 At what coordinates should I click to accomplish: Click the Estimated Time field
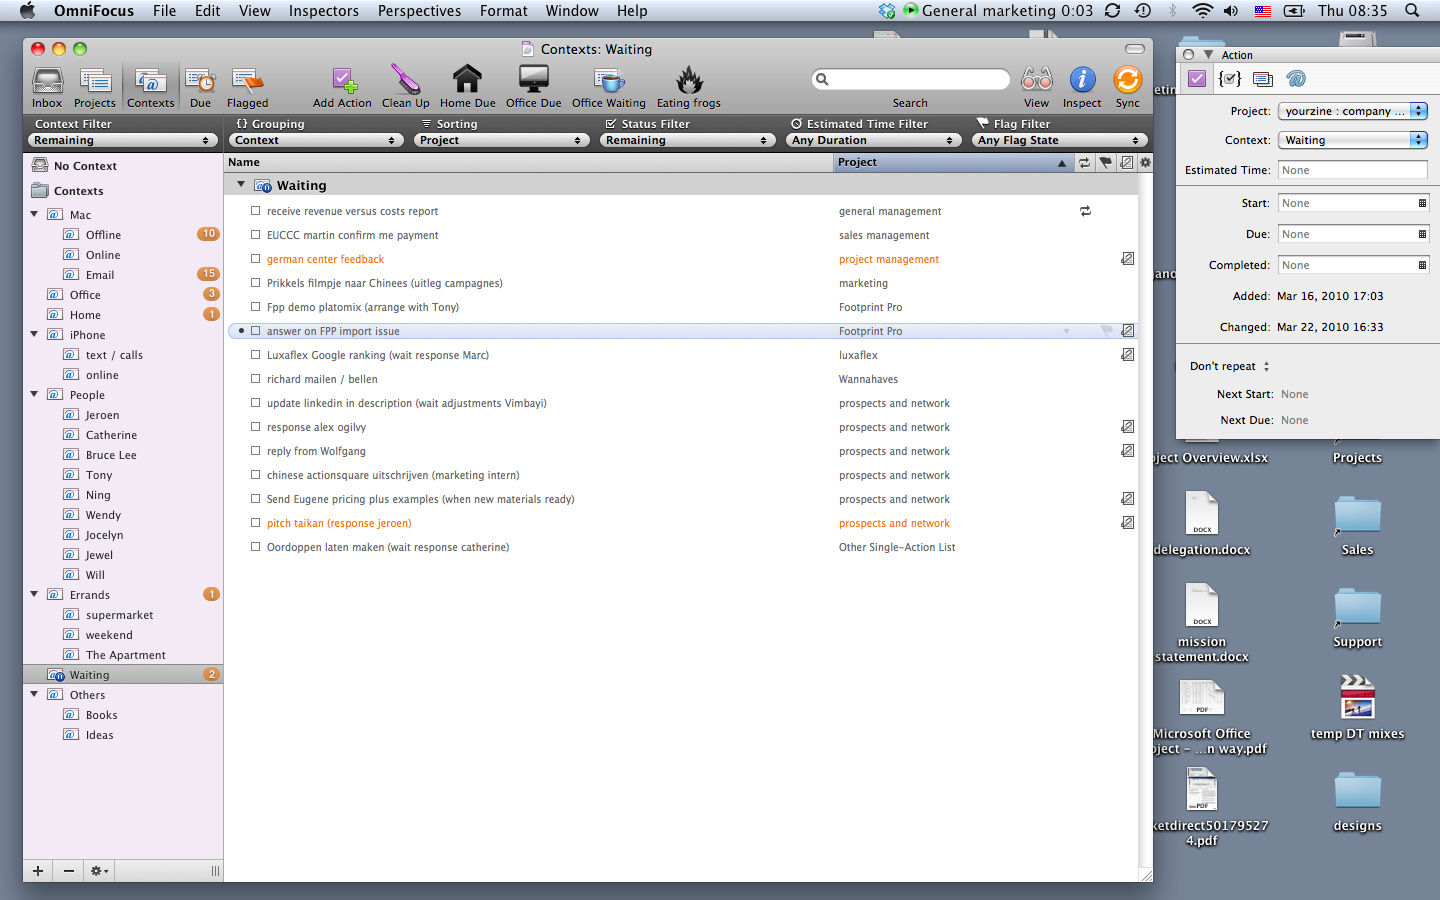1353,170
